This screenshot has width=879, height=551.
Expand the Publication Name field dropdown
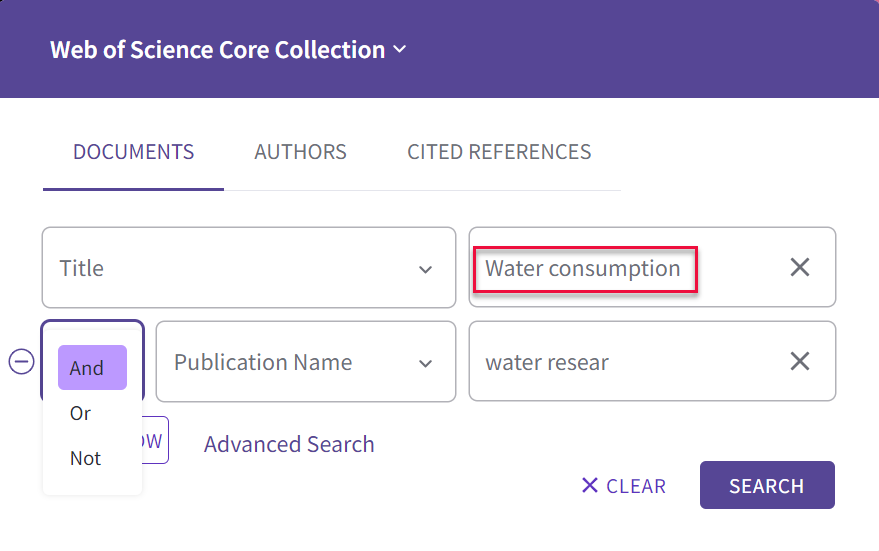click(425, 364)
